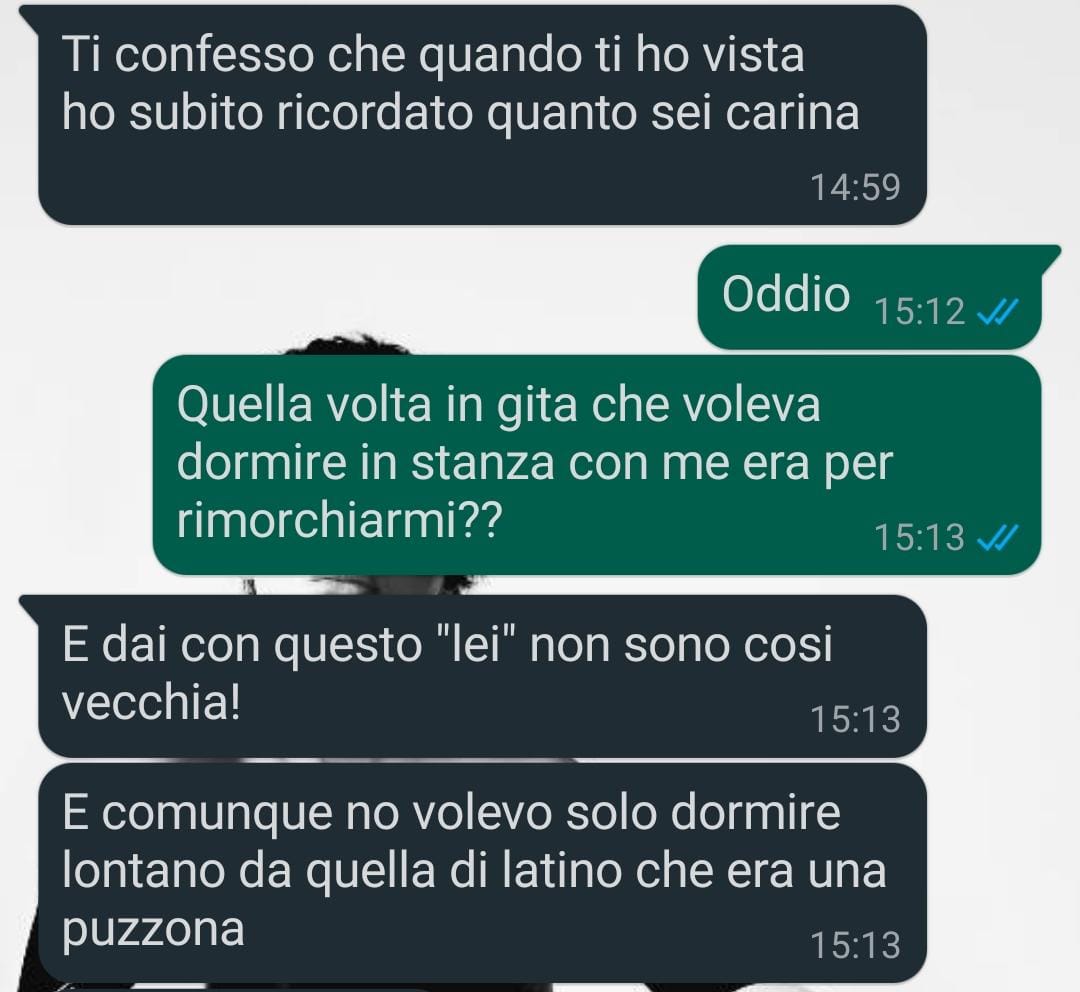Image resolution: width=1080 pixels, height=992 pixels.
Task: Select the Quella volta in gita message
Action: (x=596, y=465)
